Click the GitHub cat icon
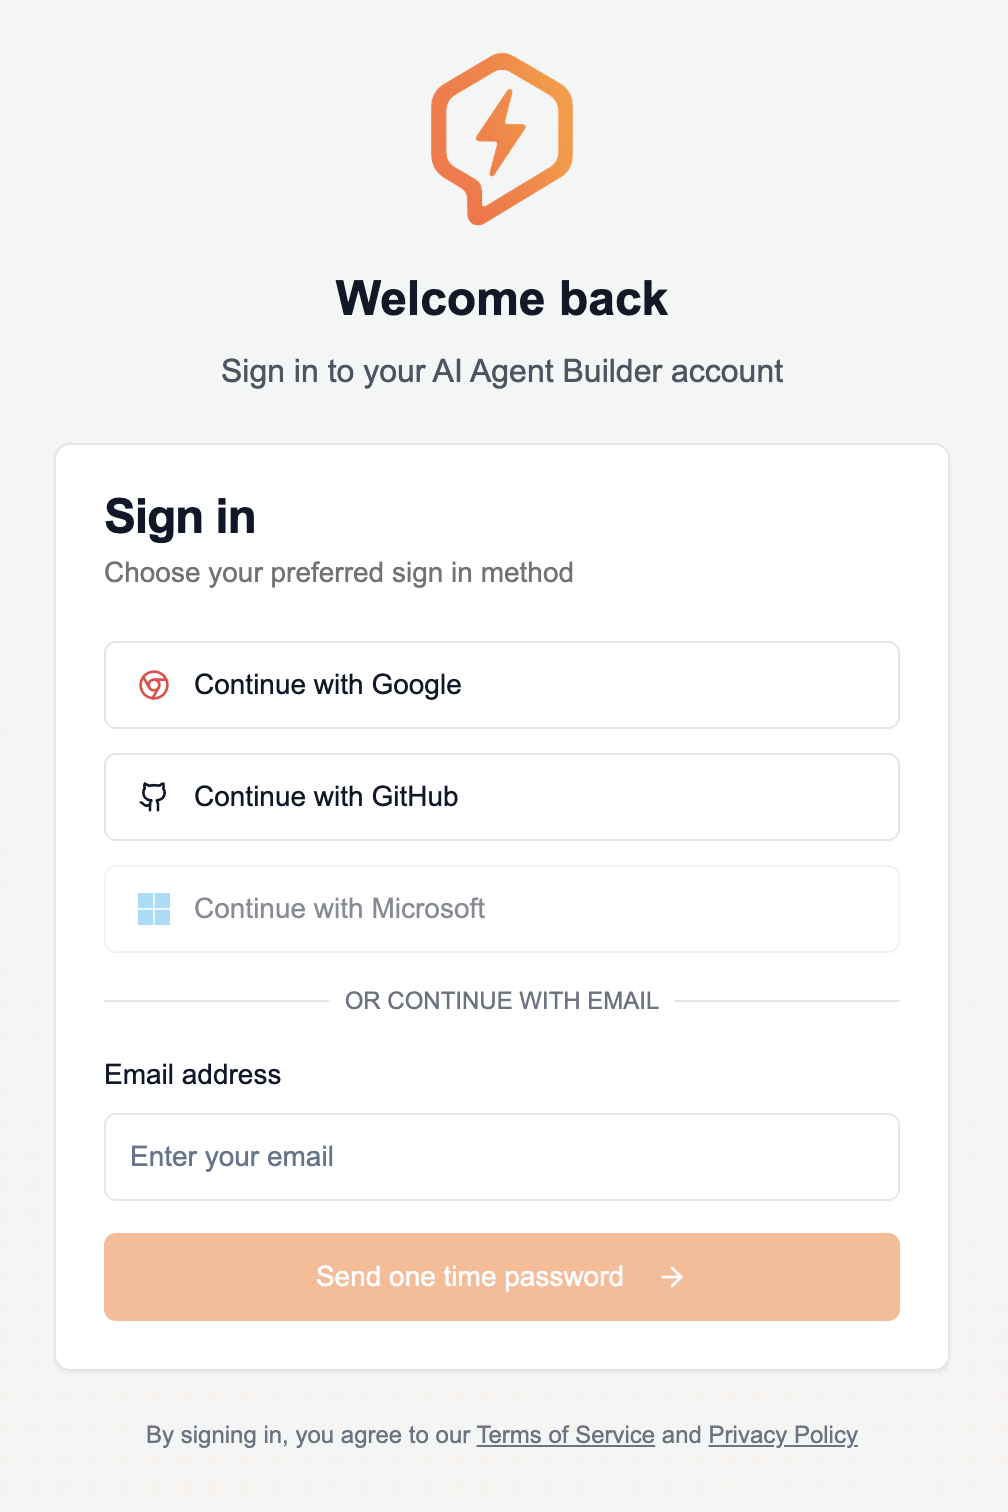Viewport: 1008px width, 1512px height. coord(155,797)
